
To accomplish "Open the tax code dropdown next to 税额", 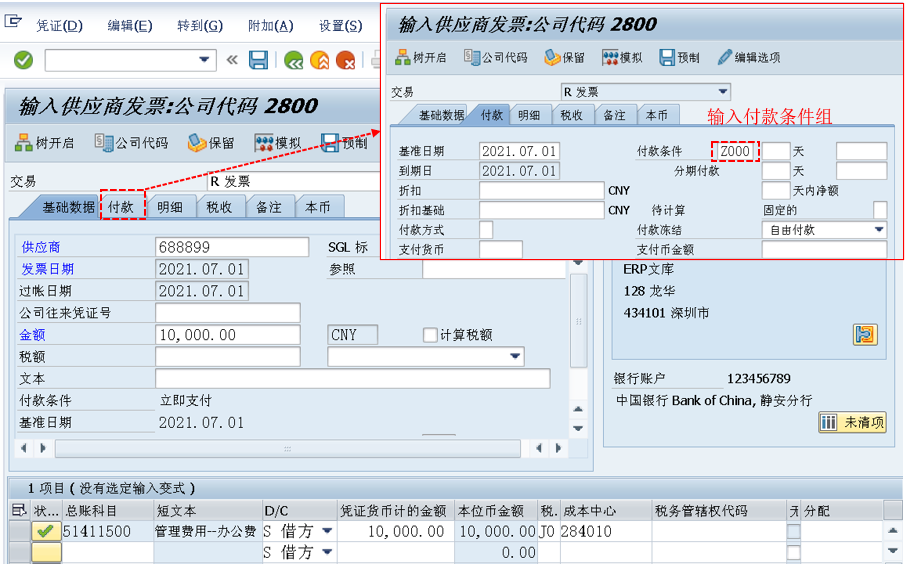I will click(515, 356).
